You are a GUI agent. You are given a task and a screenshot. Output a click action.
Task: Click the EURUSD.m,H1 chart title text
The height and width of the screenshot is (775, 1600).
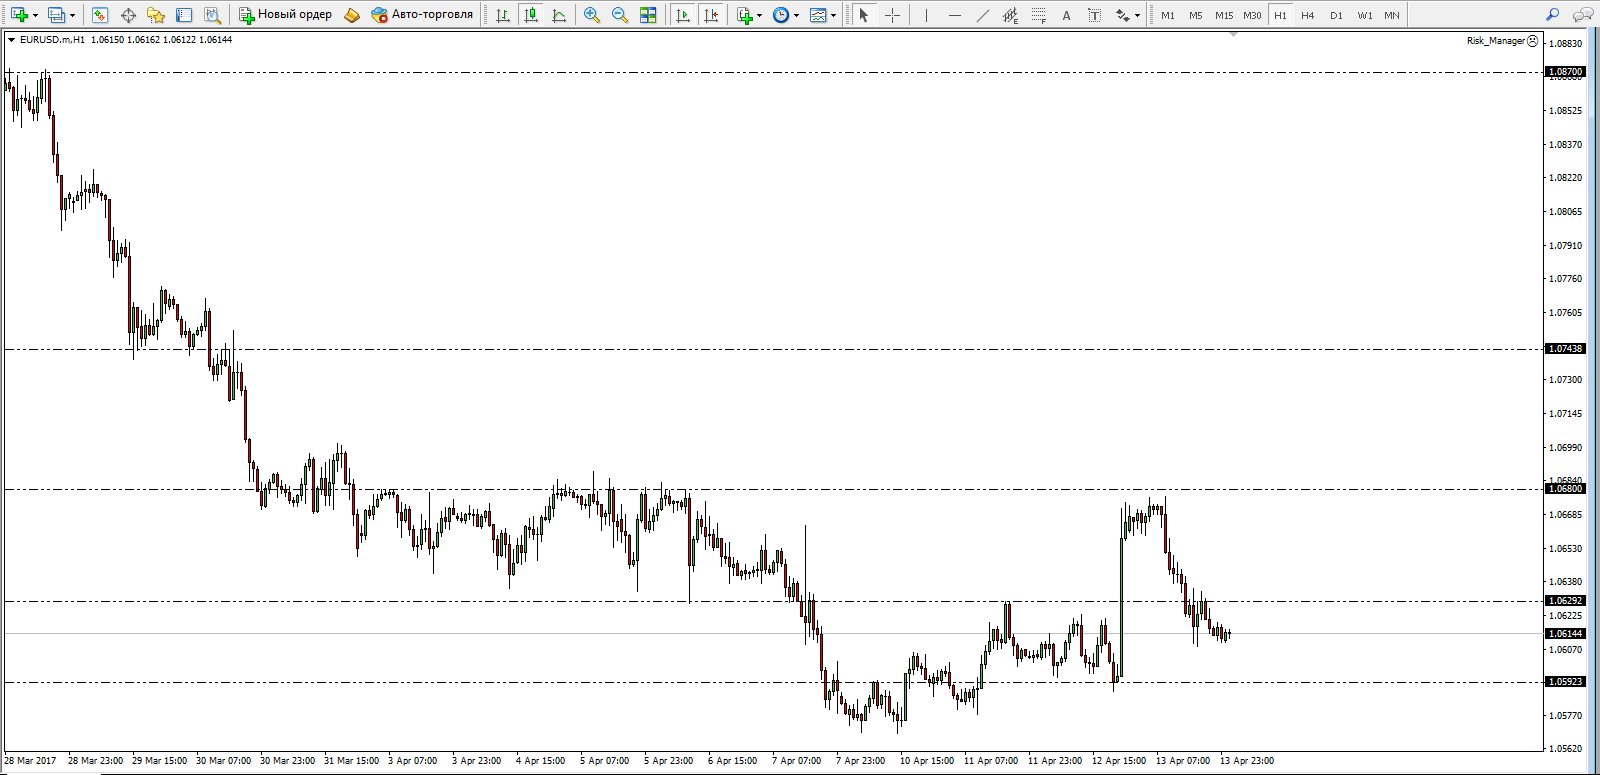tap(52, 40)
